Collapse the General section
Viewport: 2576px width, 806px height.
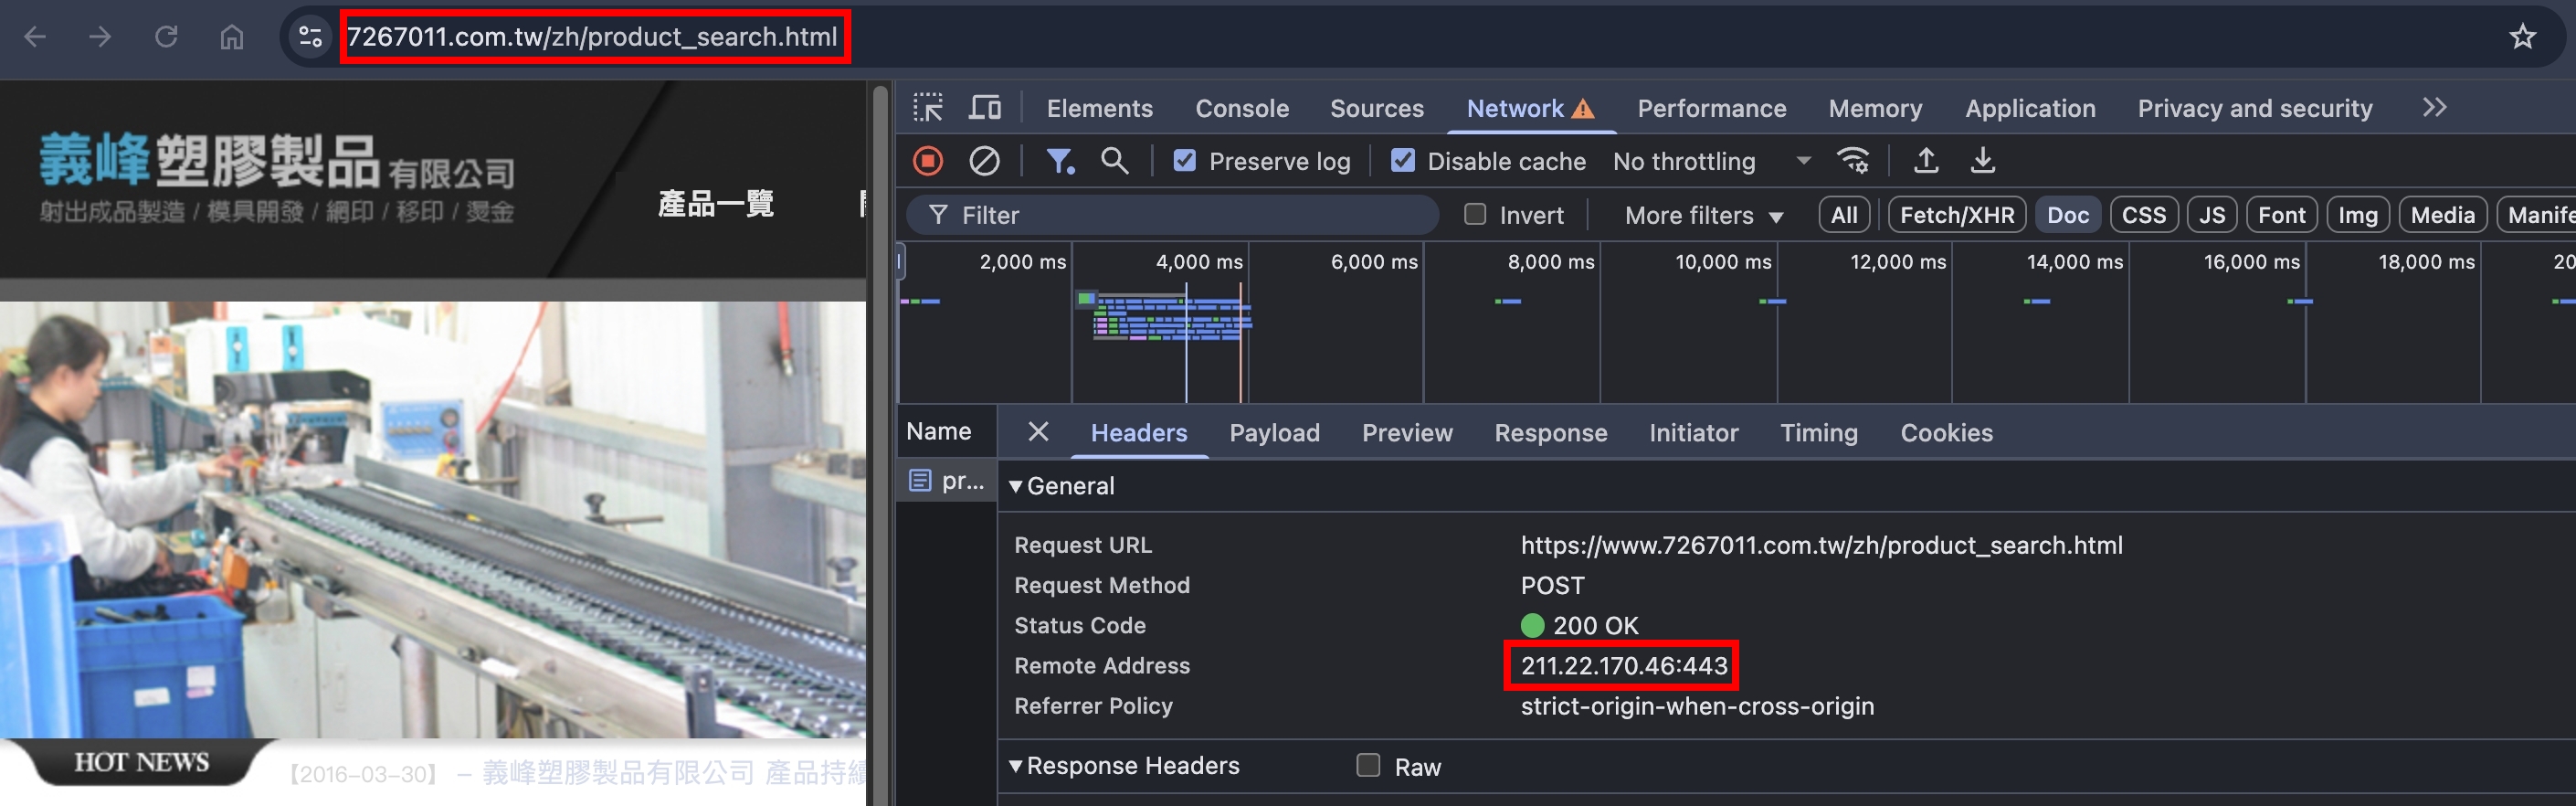pos(1016,486)
